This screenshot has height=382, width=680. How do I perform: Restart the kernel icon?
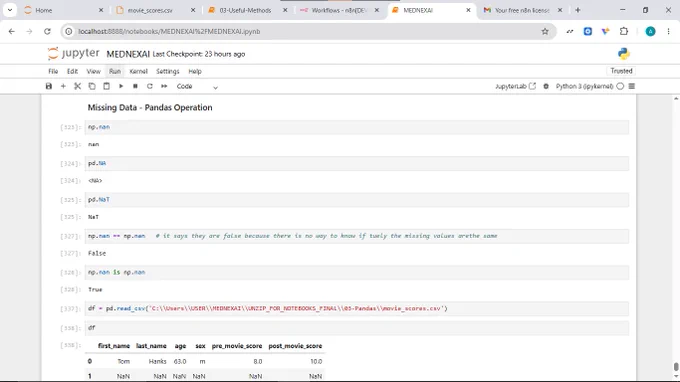[x=150, y=86]
